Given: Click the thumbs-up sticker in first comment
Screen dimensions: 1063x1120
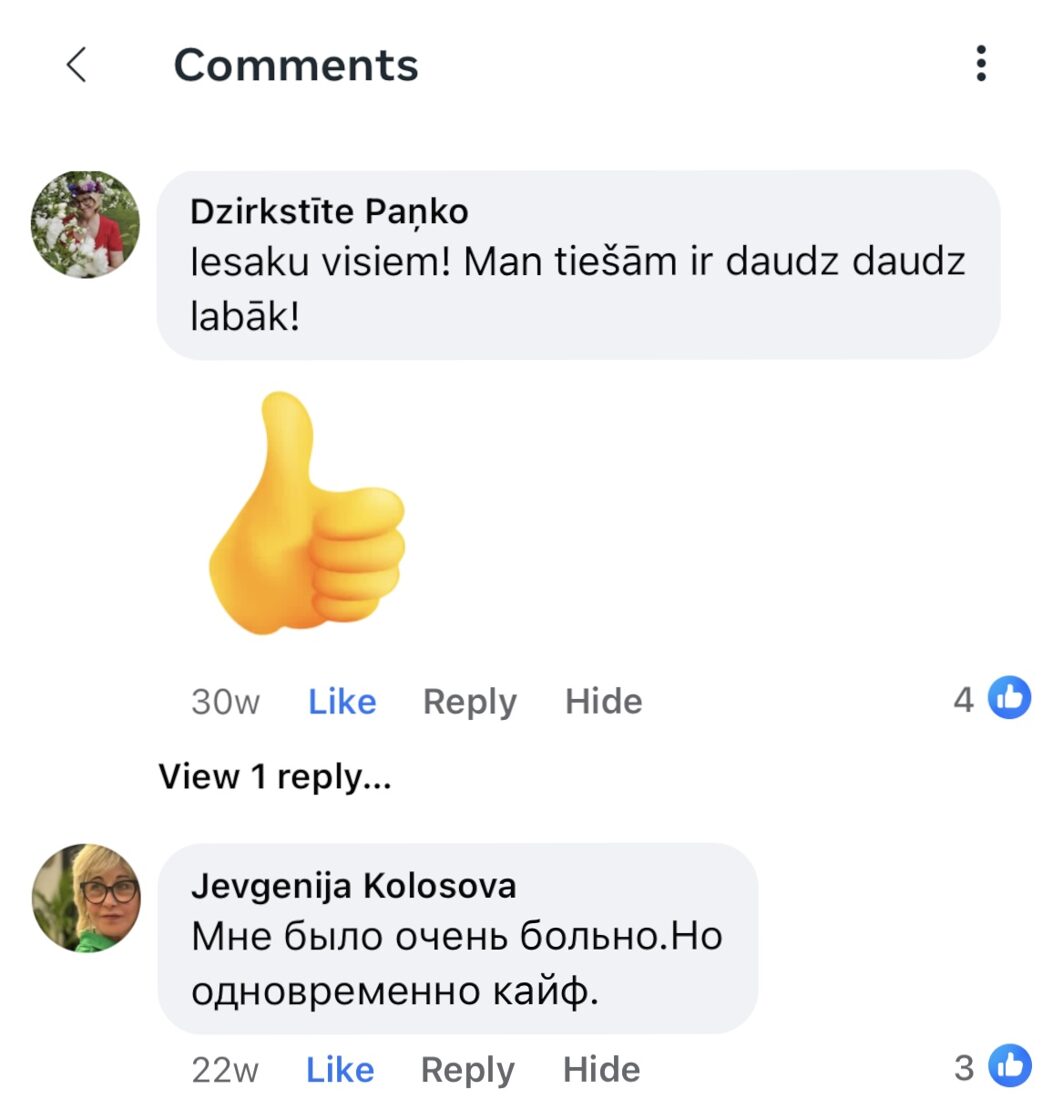Looking at the screenshot, I should tap(308, 512).
